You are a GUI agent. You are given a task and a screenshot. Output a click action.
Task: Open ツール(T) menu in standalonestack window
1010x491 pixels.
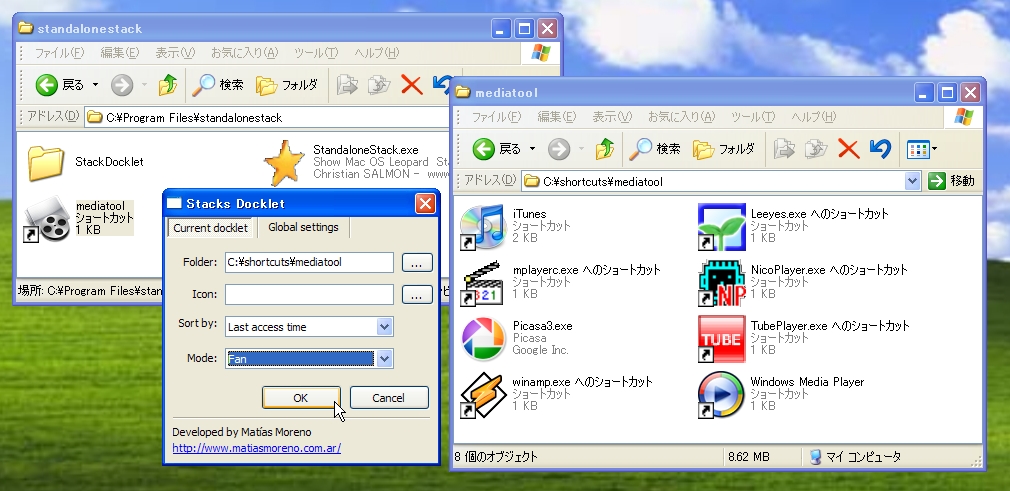[x=316, y=52]
